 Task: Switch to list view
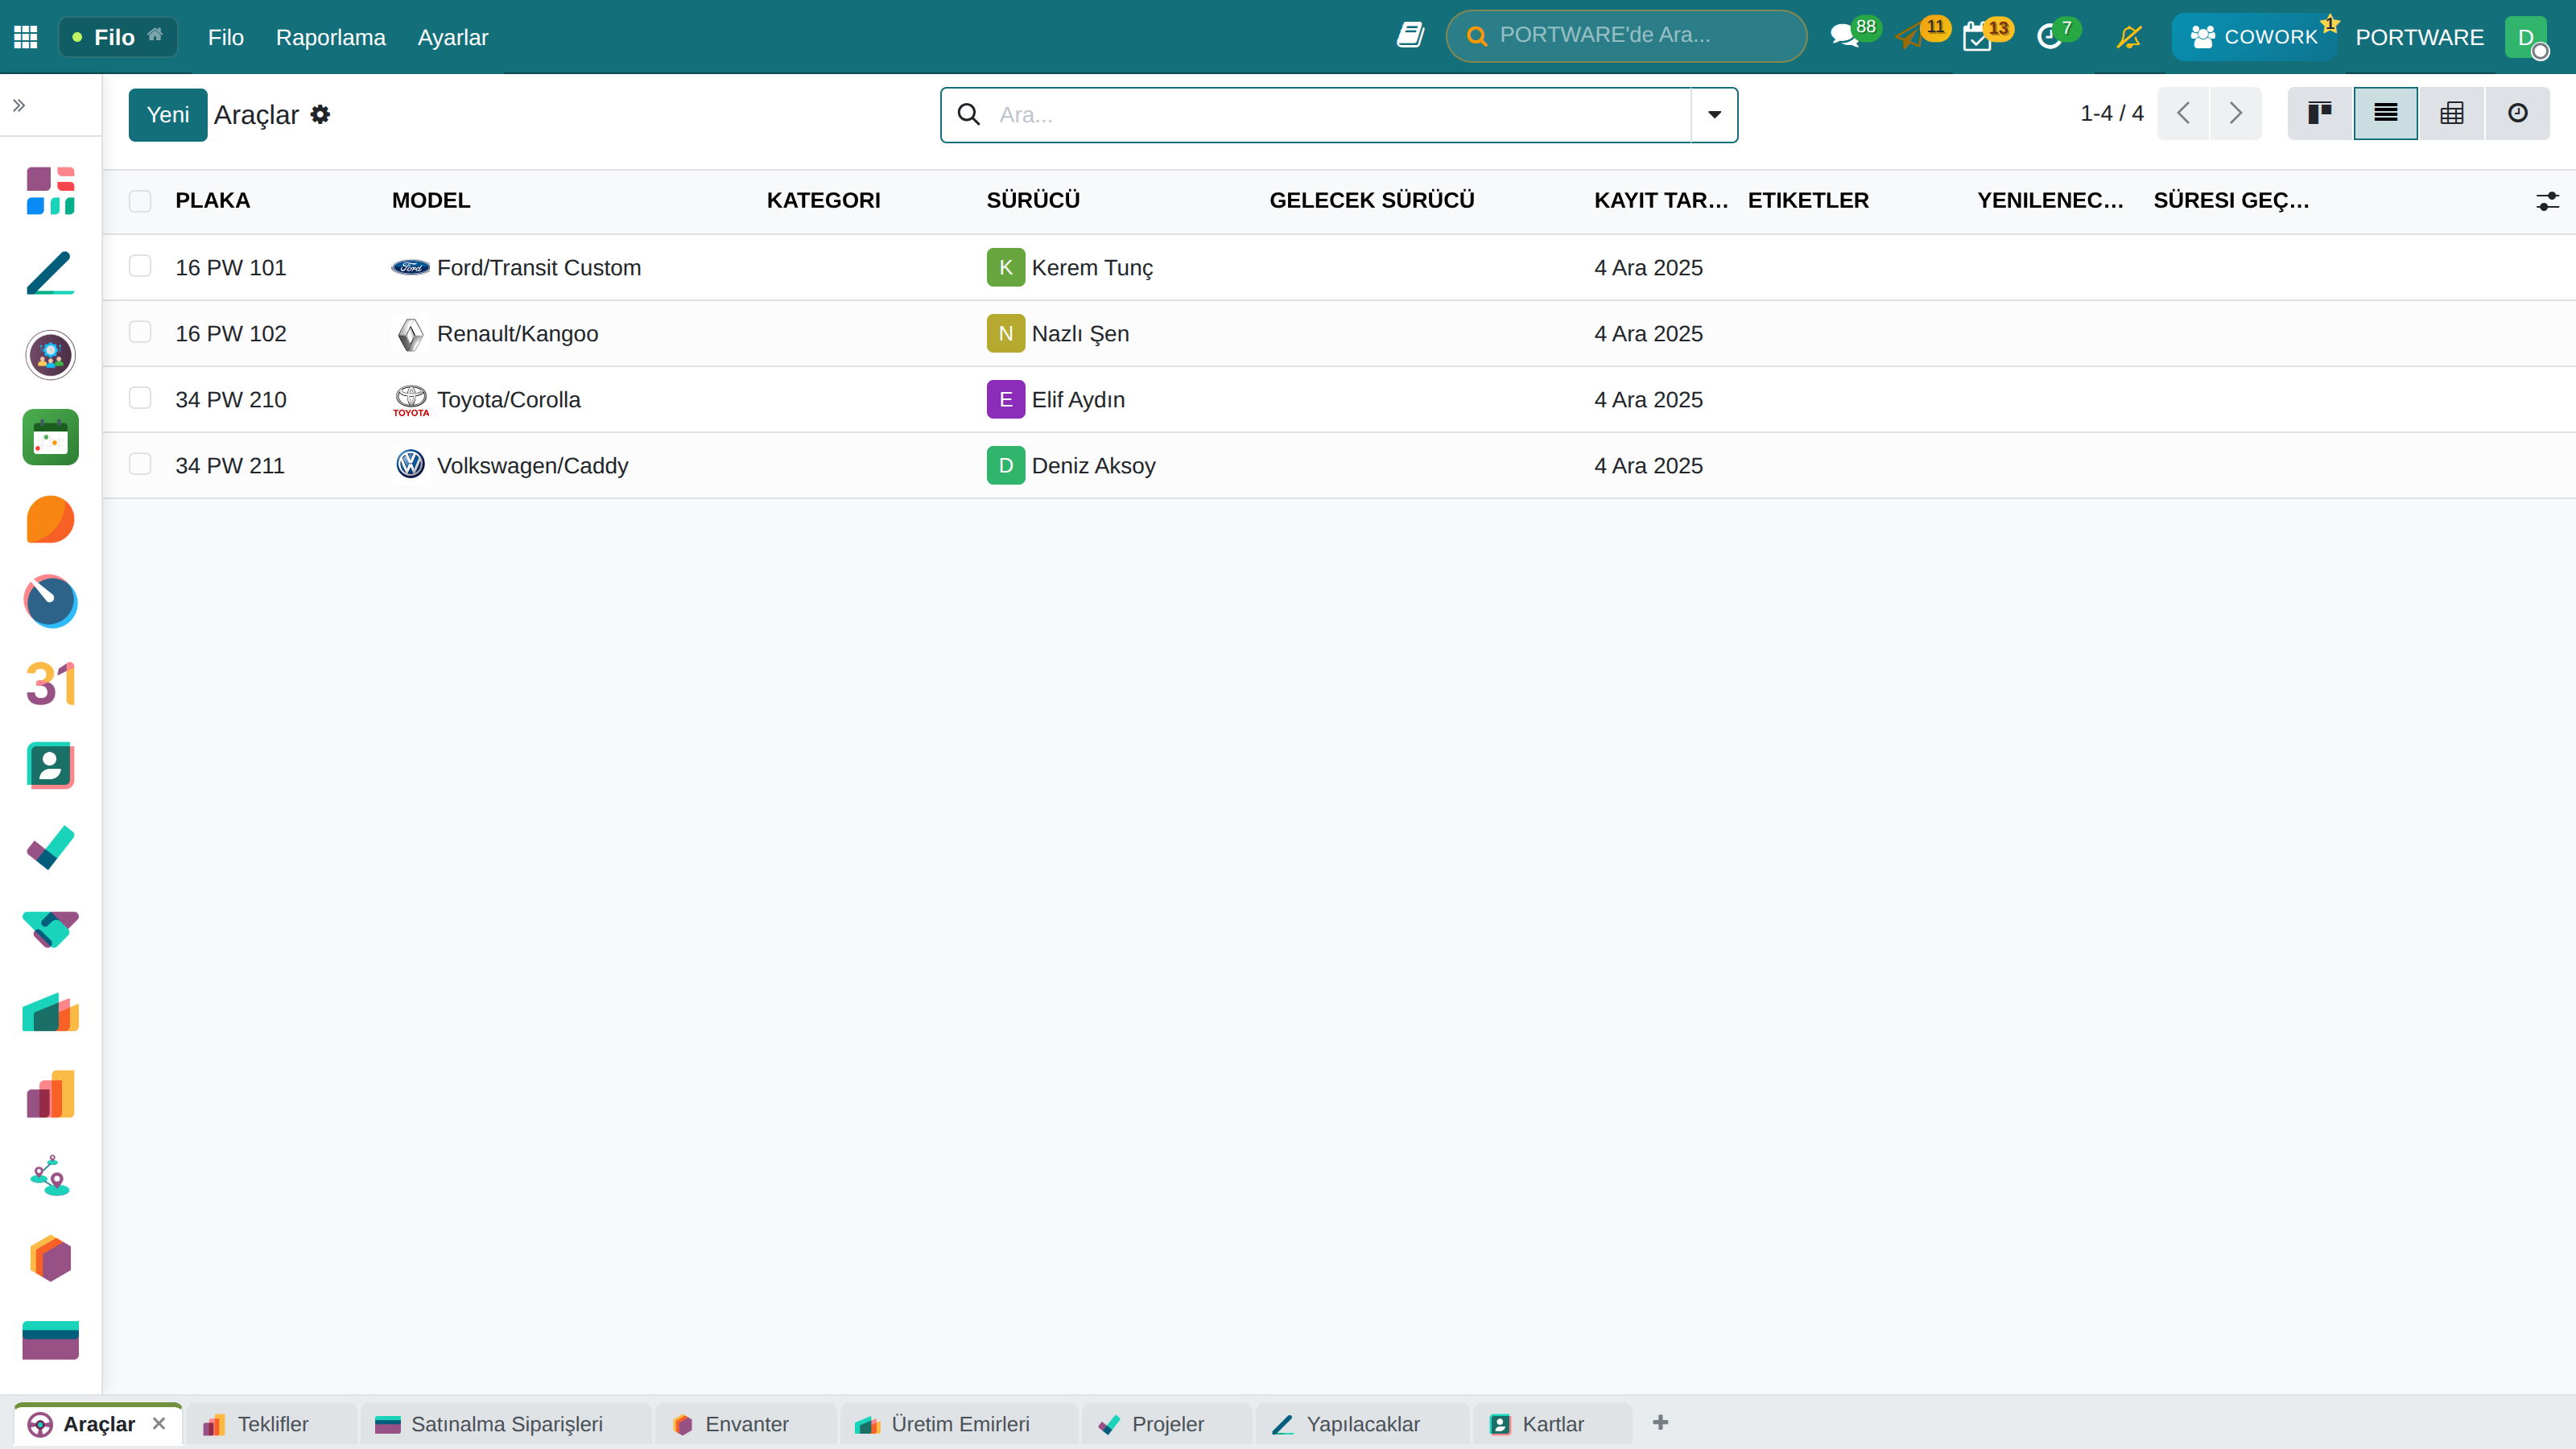(2386, 113)
